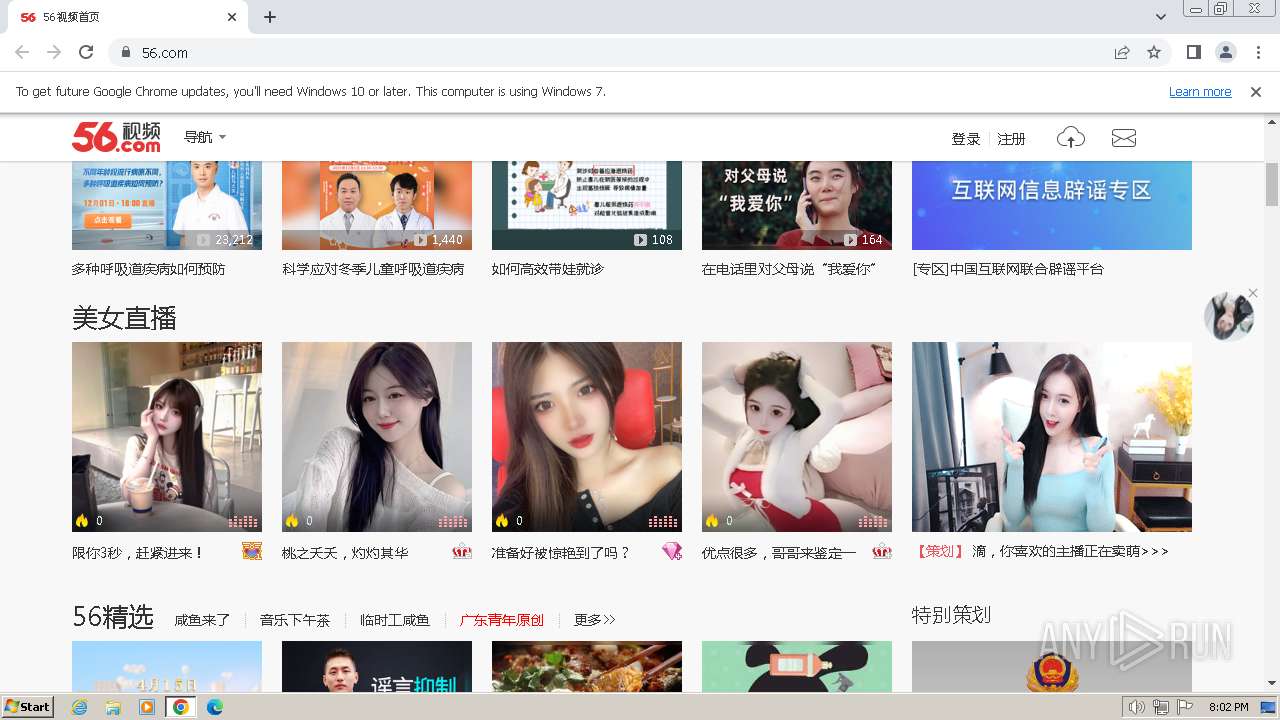
Task: Open live stream thumbnail 桃之夭夭，灼灼其华
Action: click(377, 437)
